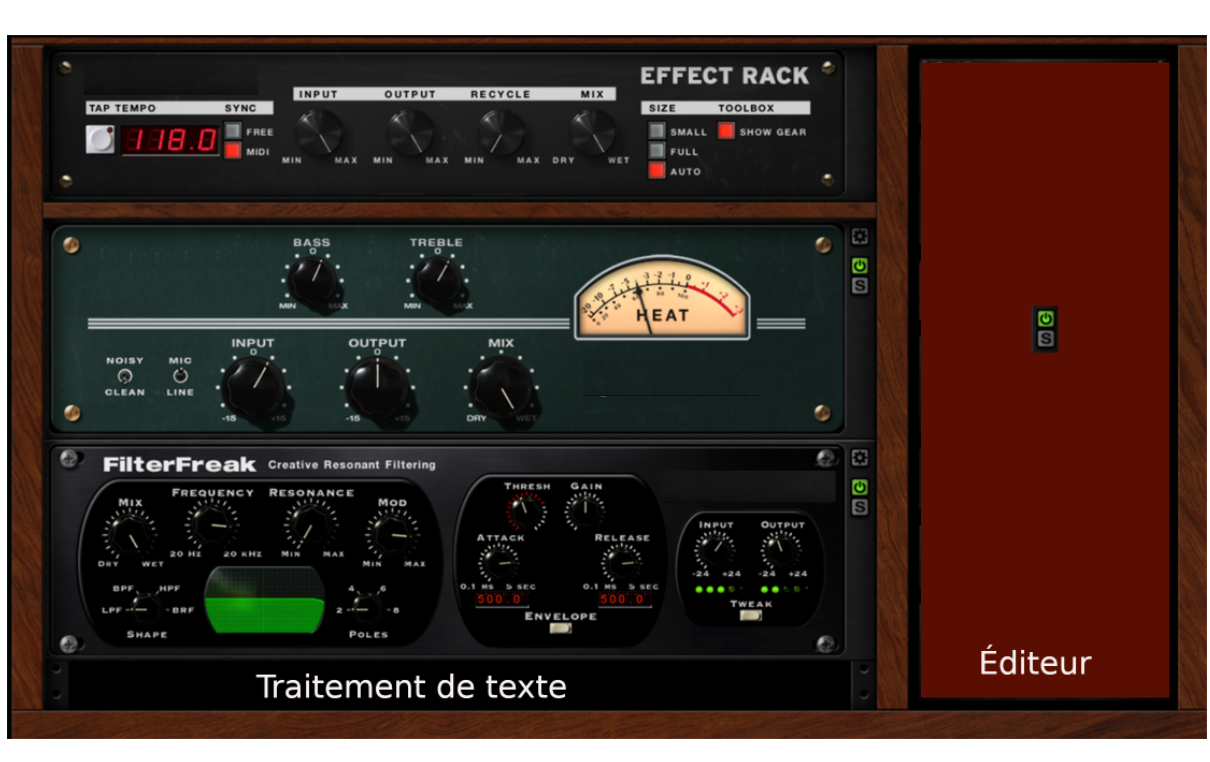This screenshot has height=762, width=1210.
Task: Click the THRESH knob
Action: [x=526, y=513]
